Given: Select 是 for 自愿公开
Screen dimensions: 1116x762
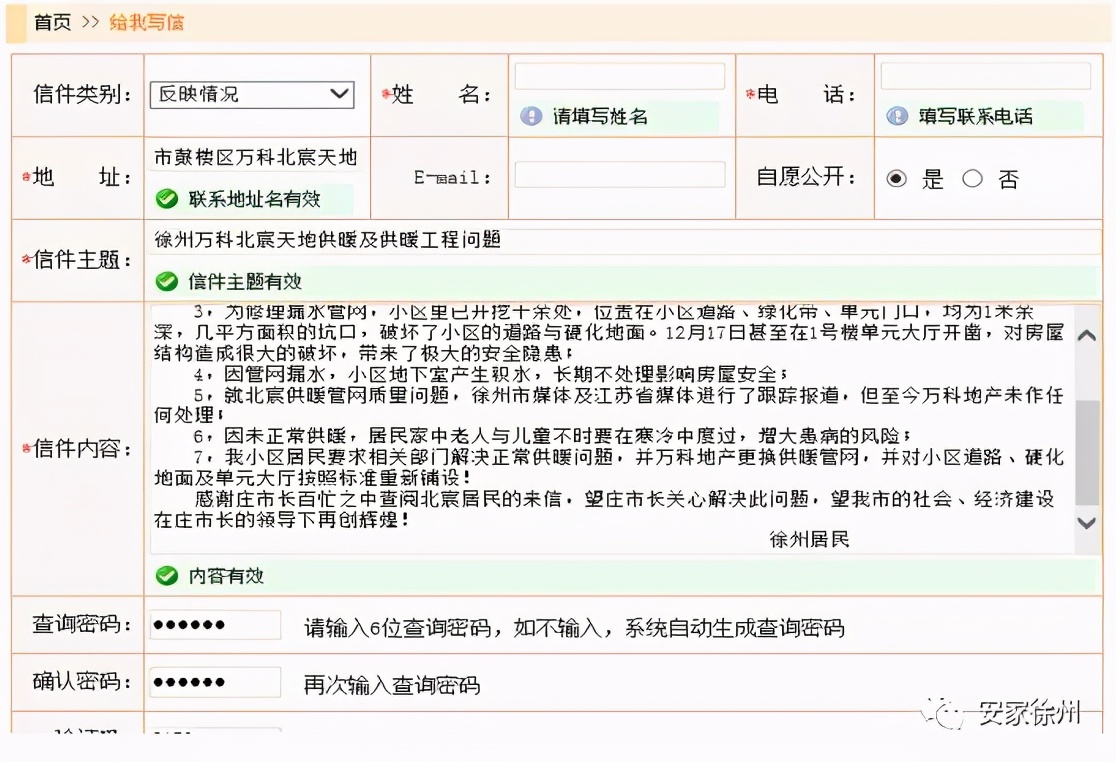Looking at the screenshot, I should tap(896, 179).
